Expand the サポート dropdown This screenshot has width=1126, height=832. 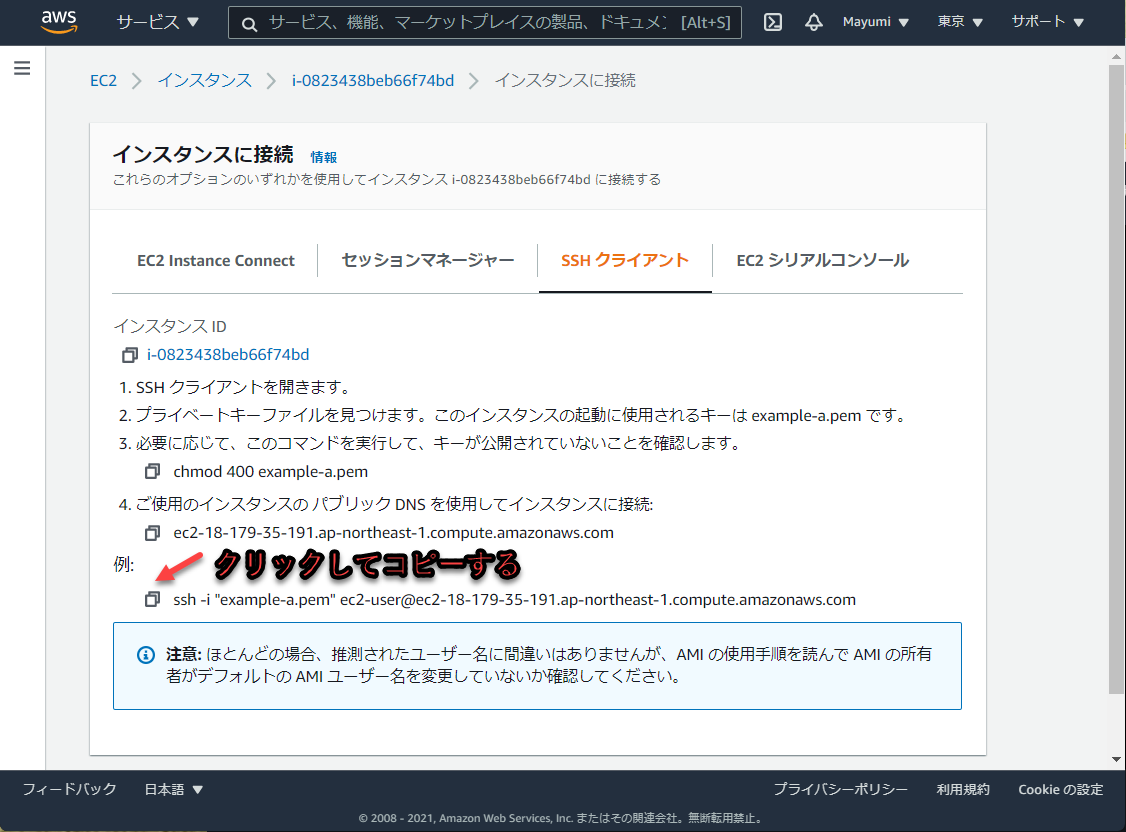coord(1047,22)
